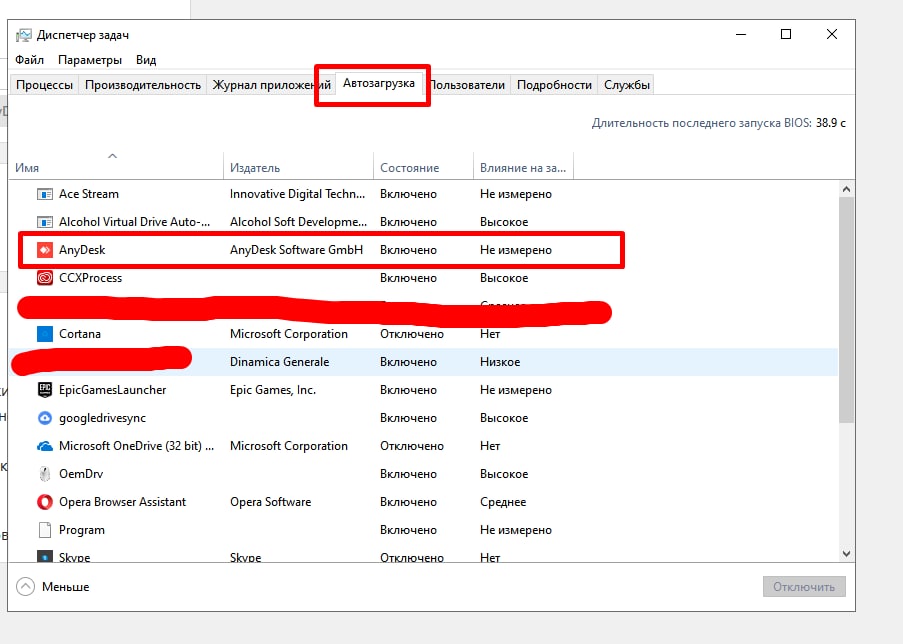Click the EpicGamesLauncher icon
Viewport: 903px width, 644px height.
[x=44, y=390]
